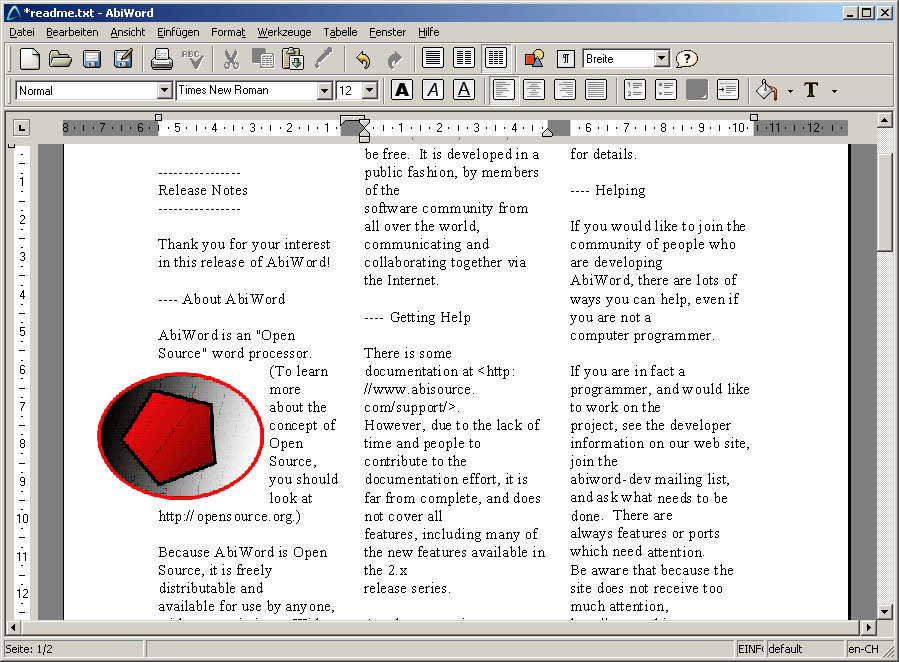Open the text color dropdown arrow
The height and width of the screenshot is (662, 899).
click(834, 91)
